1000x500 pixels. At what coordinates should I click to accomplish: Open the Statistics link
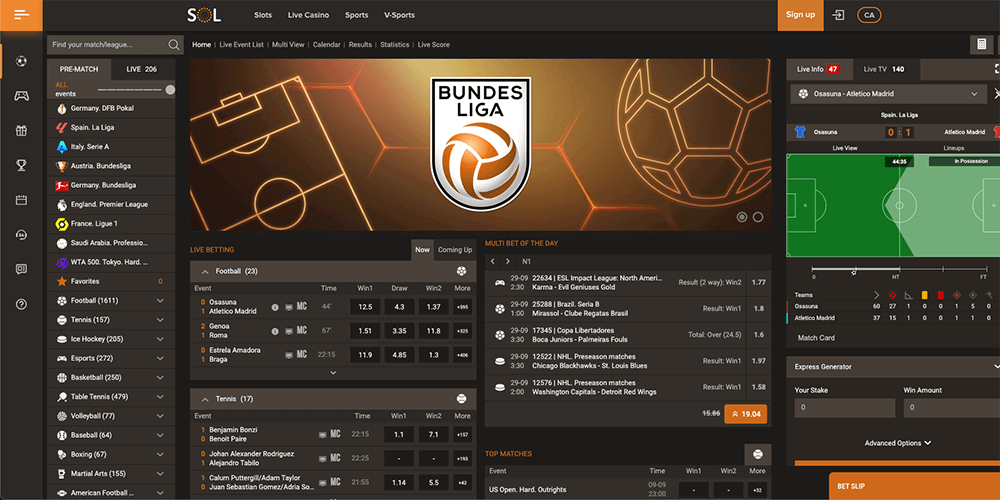click(x=395, y=45)
